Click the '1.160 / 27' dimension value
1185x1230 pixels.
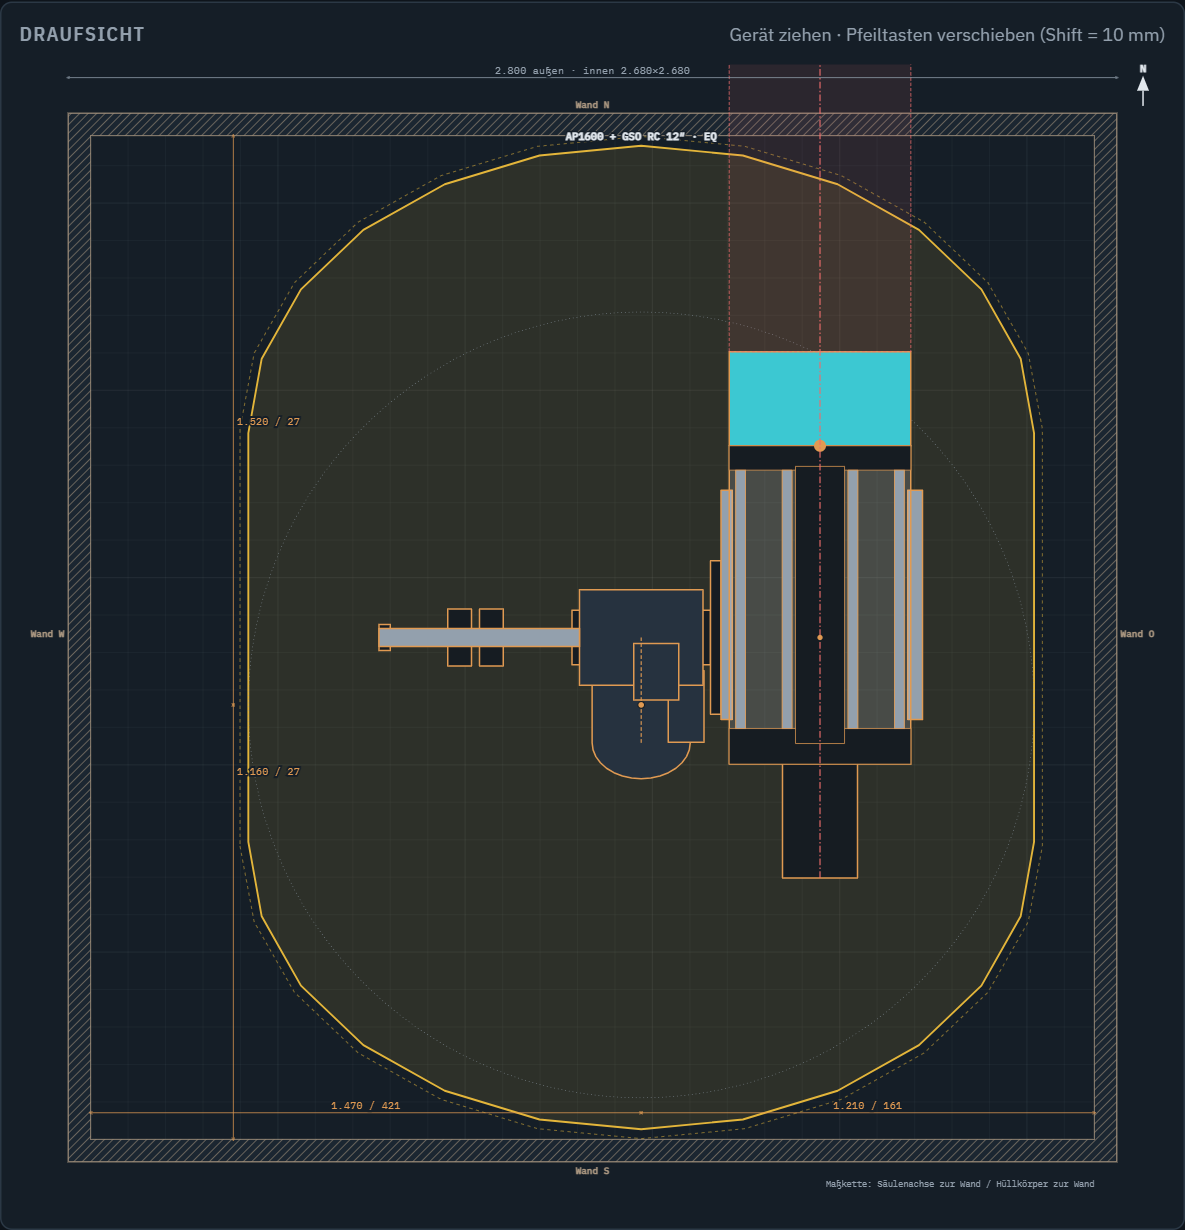coord(268,772)
